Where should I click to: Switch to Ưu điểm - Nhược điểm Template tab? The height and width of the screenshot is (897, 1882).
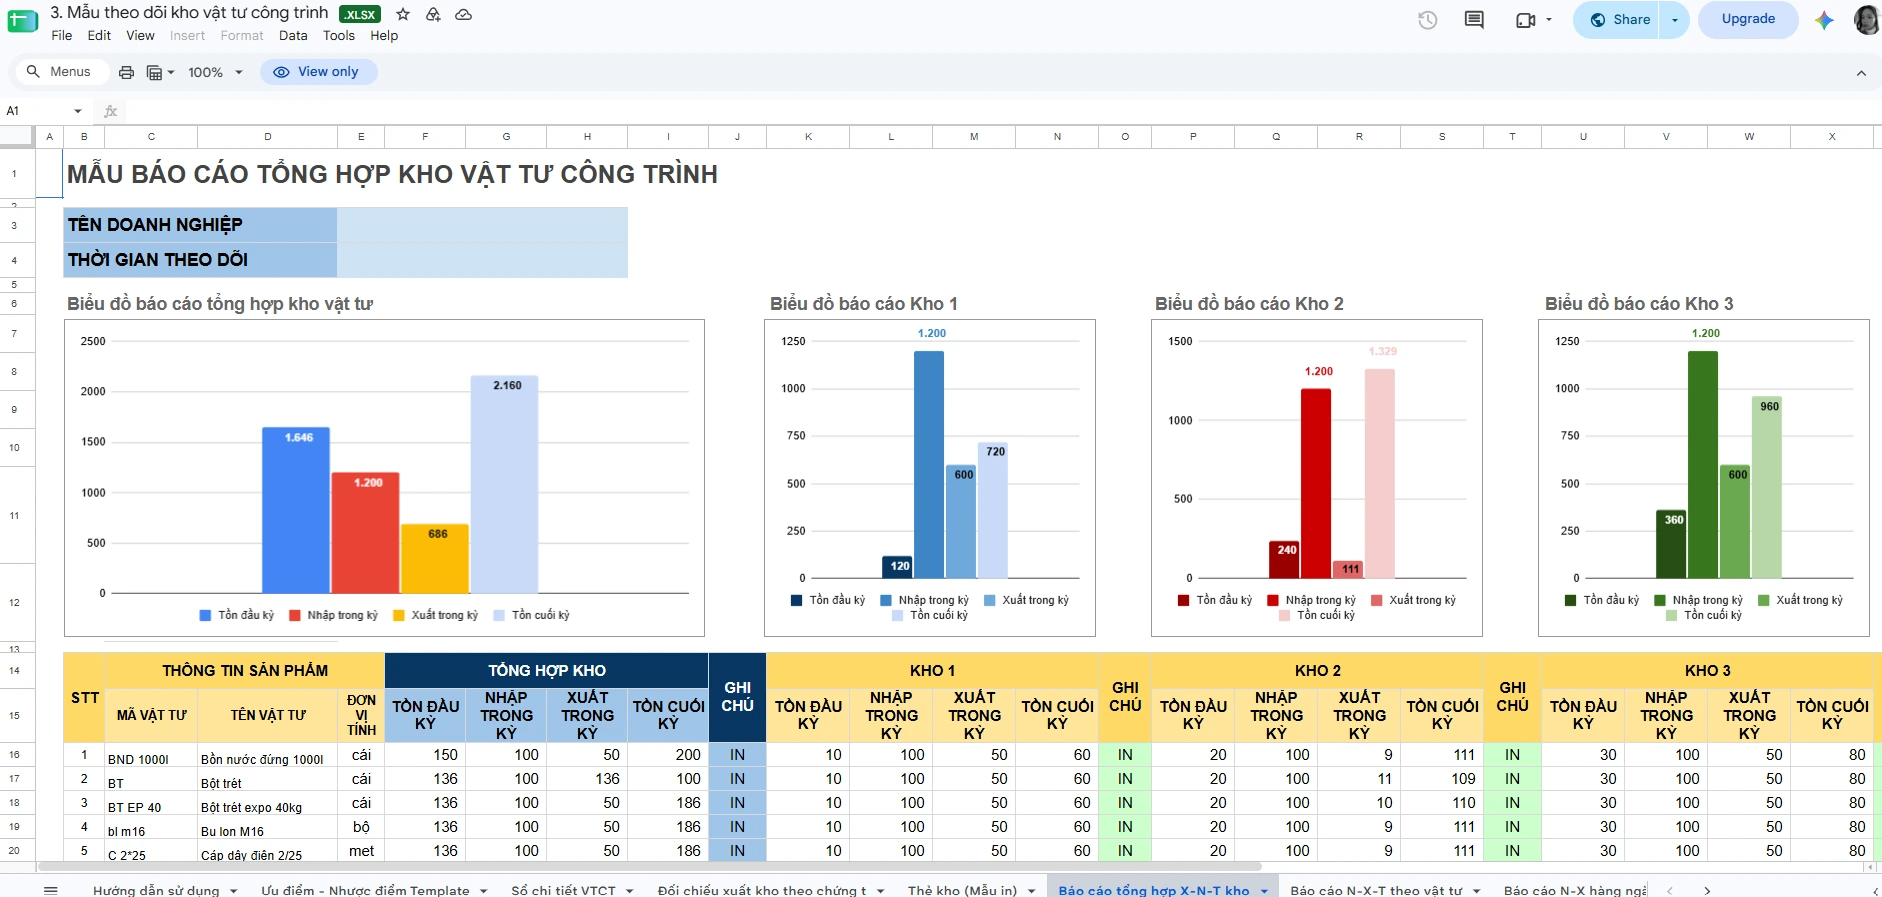pyautogui.click(x=365, y=890)
